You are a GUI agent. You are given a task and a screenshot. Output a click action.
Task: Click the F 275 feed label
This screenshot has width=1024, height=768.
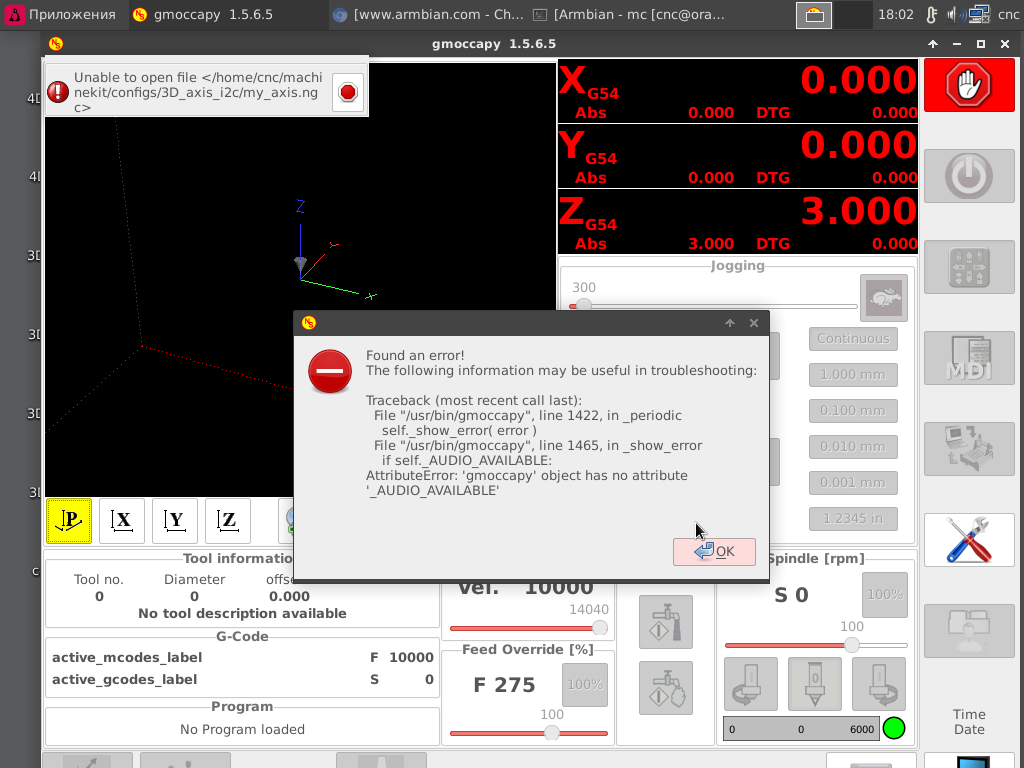[x=504, y=685]
